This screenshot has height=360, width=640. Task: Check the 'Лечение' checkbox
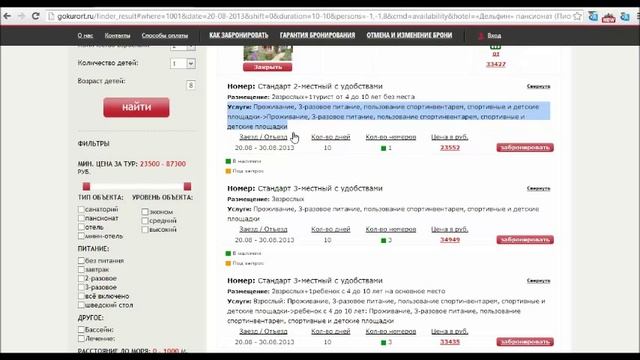coord(81,338)
